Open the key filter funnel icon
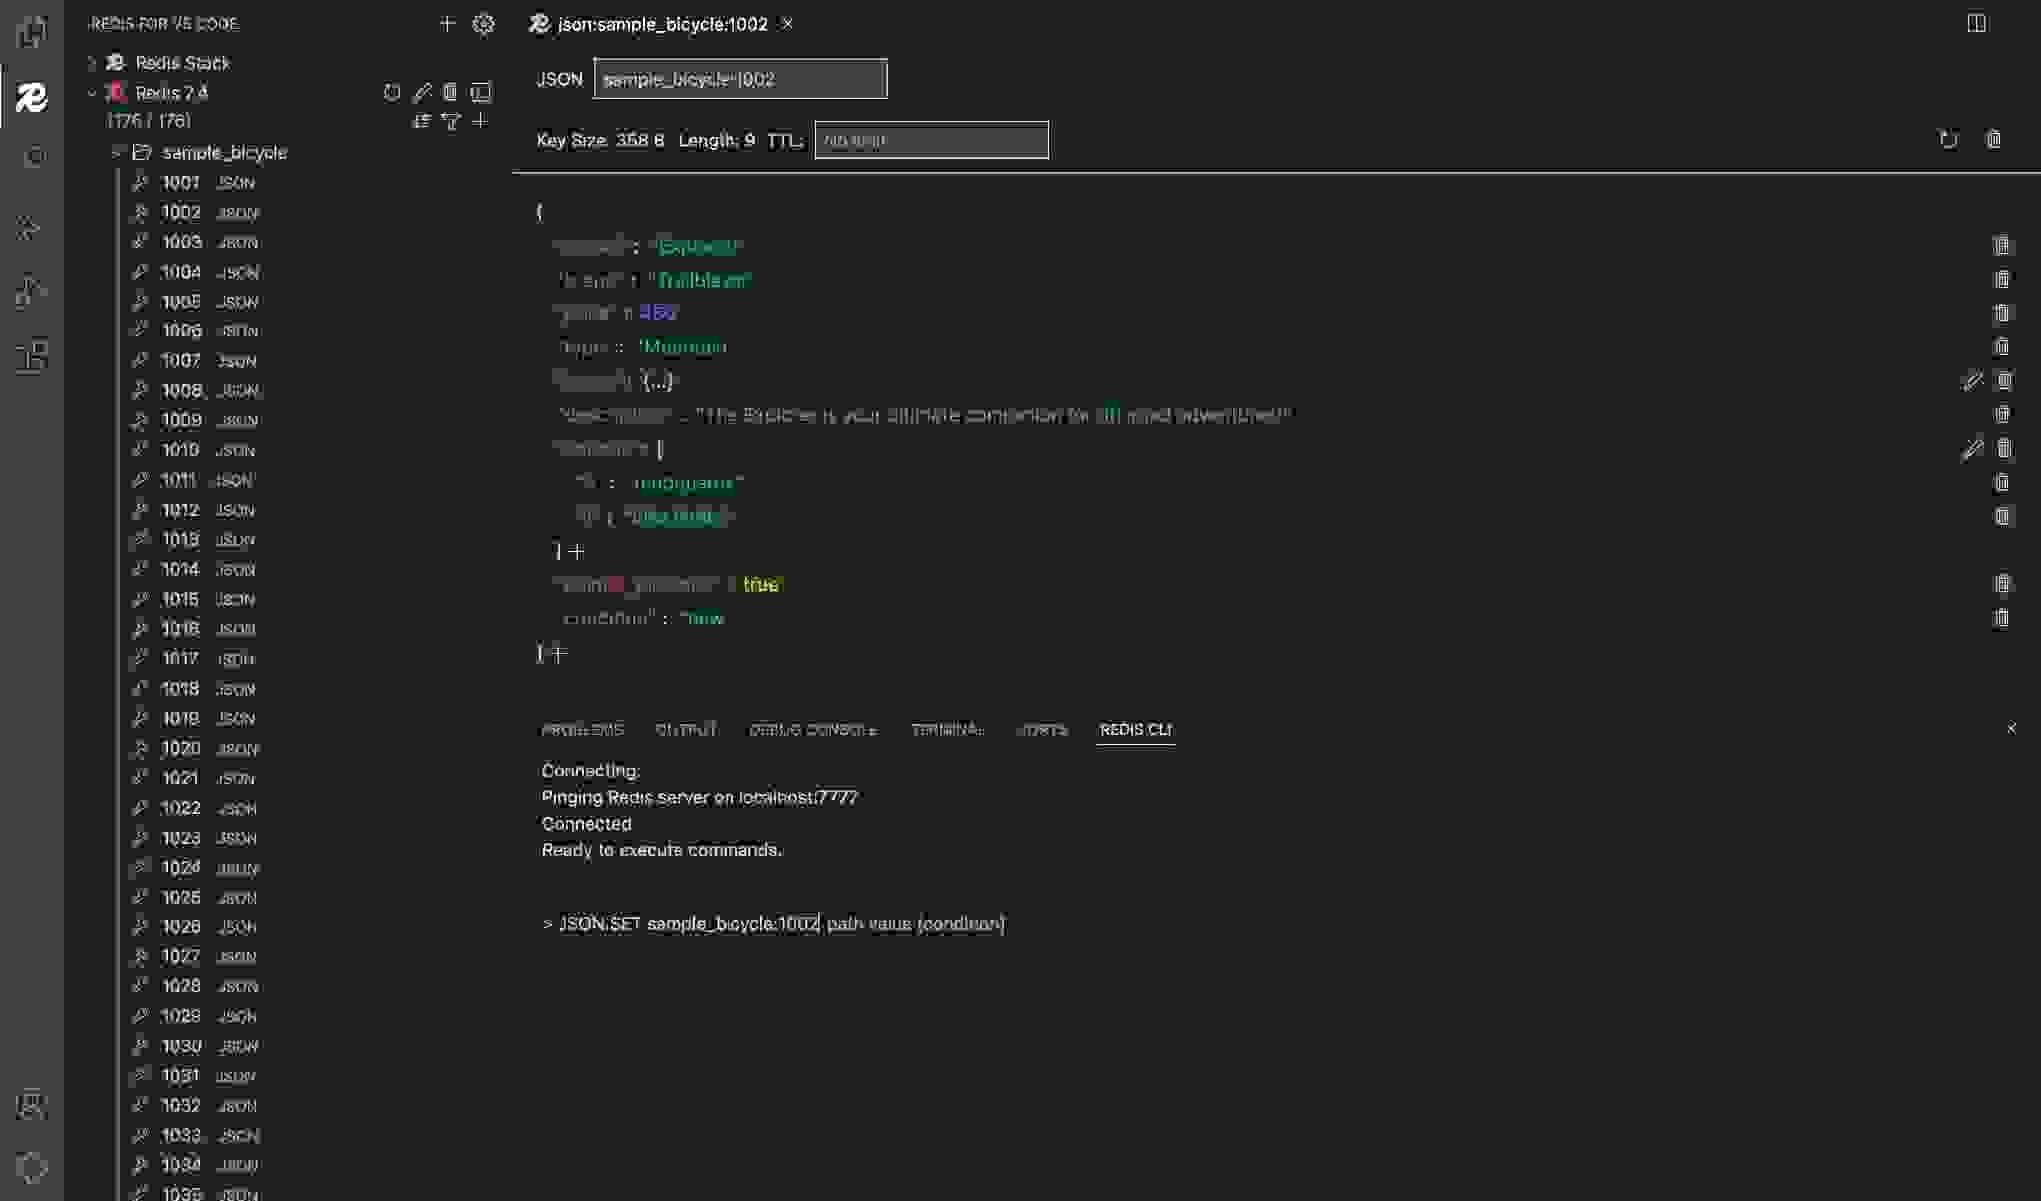Viewport: 2041px width, 1201px height. pos(451,121)
